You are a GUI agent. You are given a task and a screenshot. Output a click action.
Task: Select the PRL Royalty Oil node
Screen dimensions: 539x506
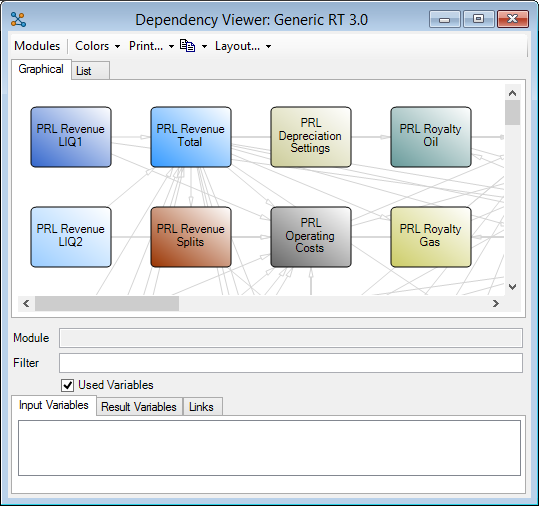(431, 137)
